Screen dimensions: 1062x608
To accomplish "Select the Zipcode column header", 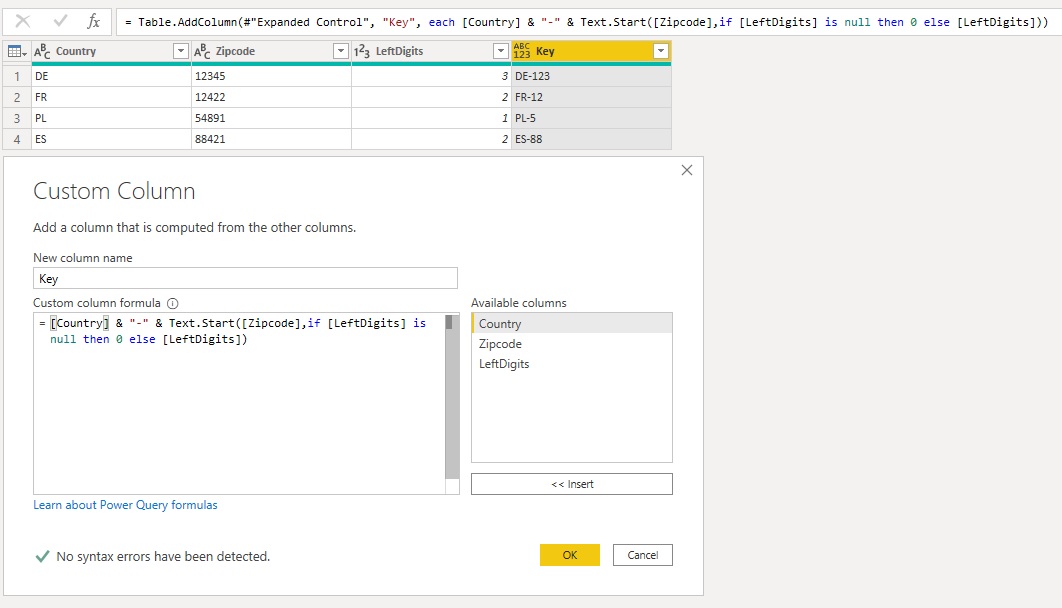I will [x=272, y=51].
